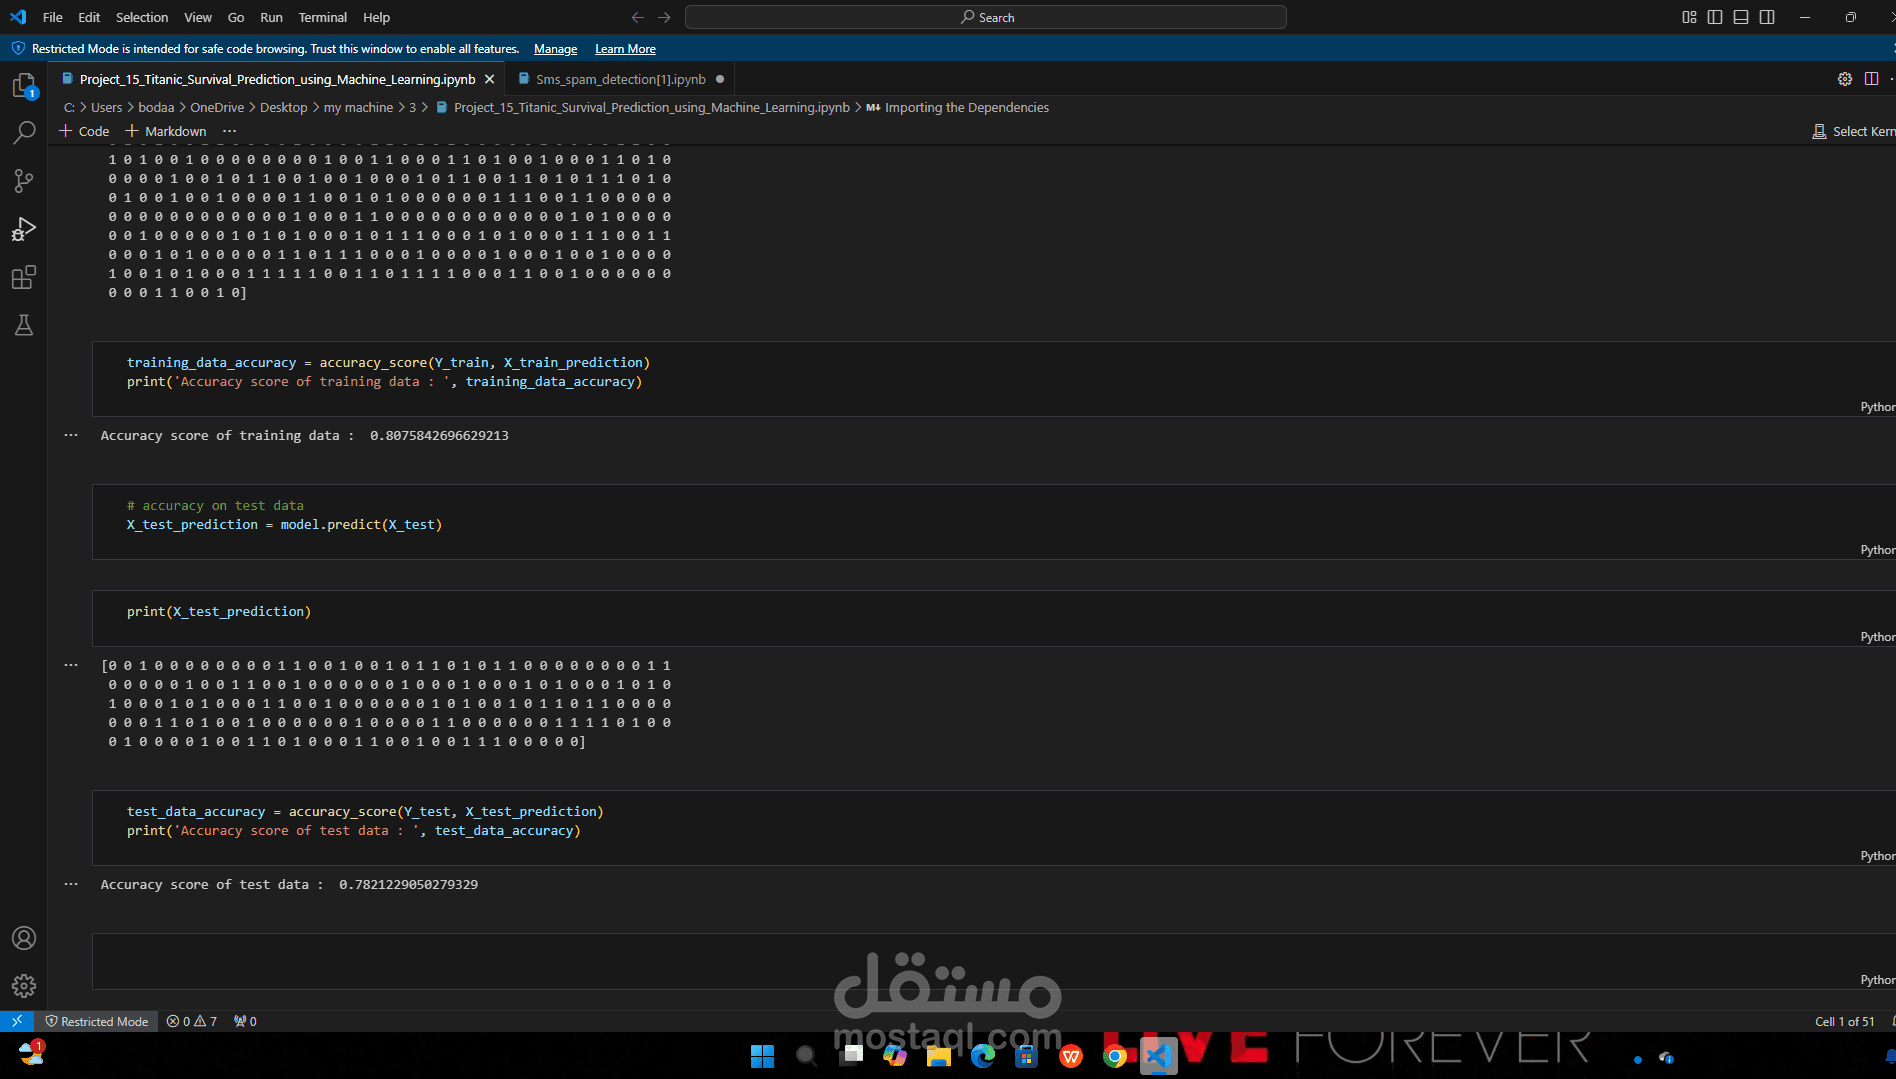Image resolution: width=1896 pixels, height=1079 pixels.
Task: Close the Titanic Survival Prediction tab
Action: (489, 79)
